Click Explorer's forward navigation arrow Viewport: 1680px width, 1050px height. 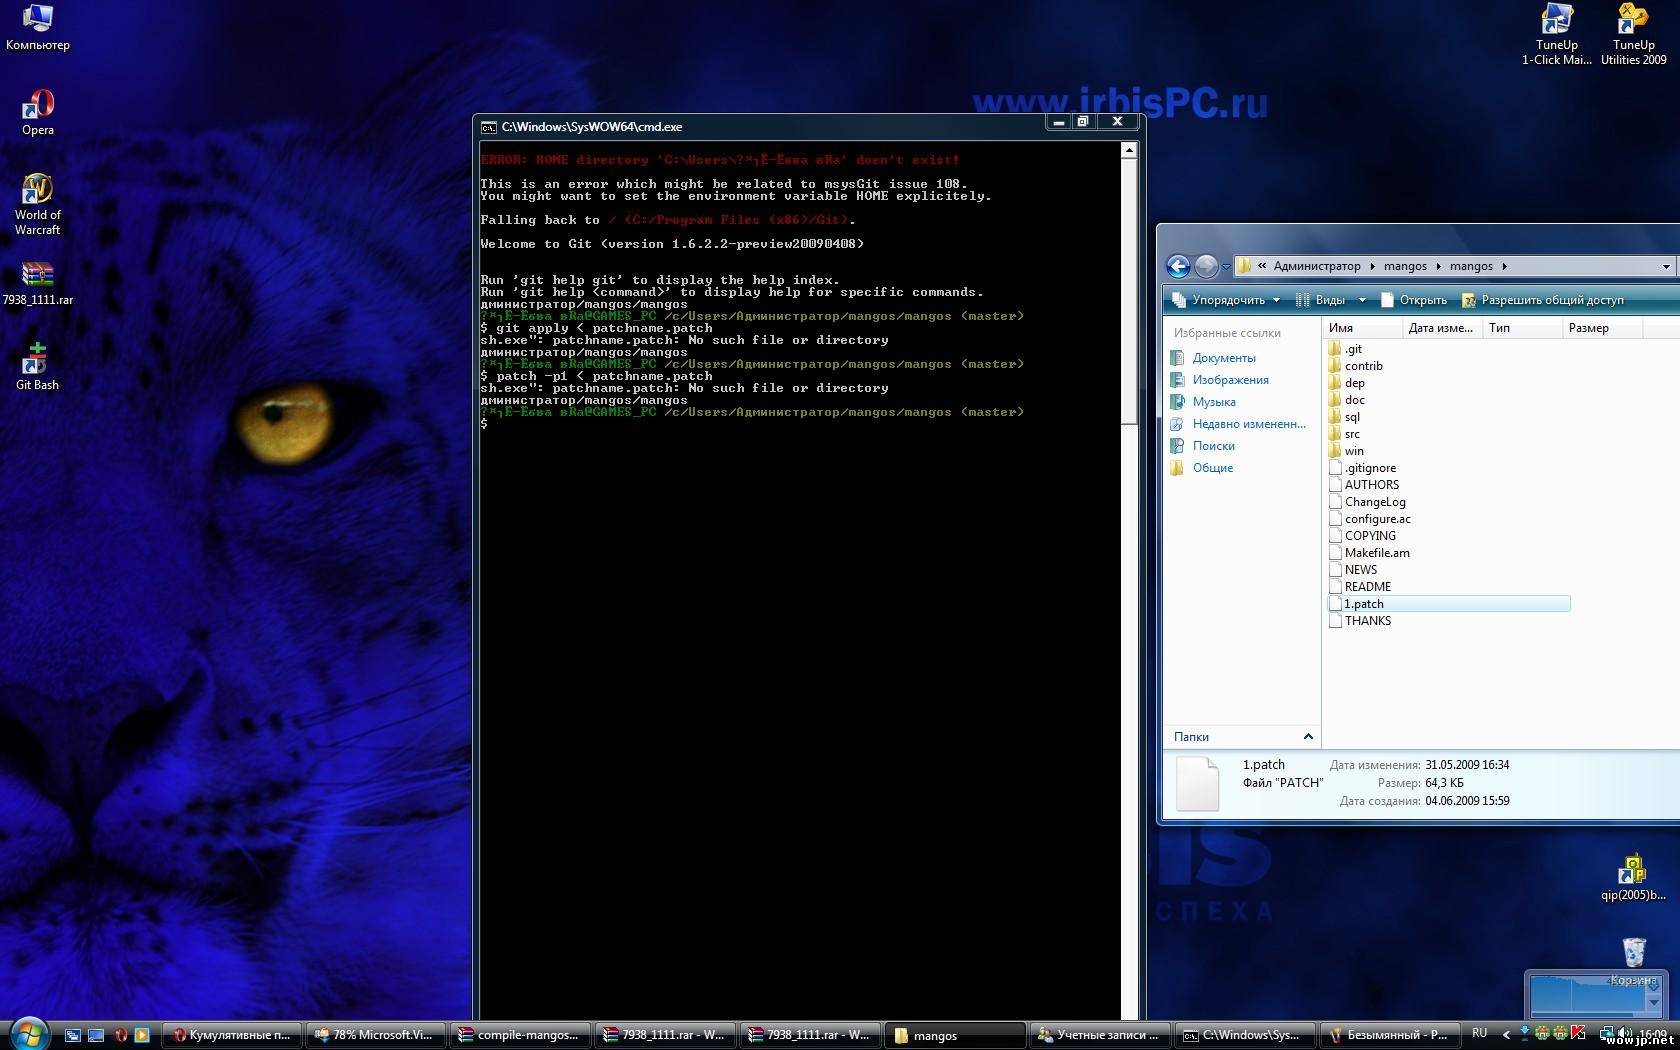tap(1206, 266)
